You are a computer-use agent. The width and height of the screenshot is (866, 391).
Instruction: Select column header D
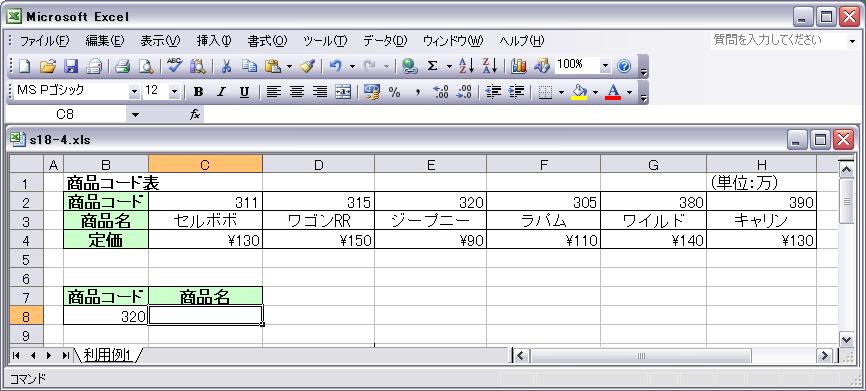point(318,164)
